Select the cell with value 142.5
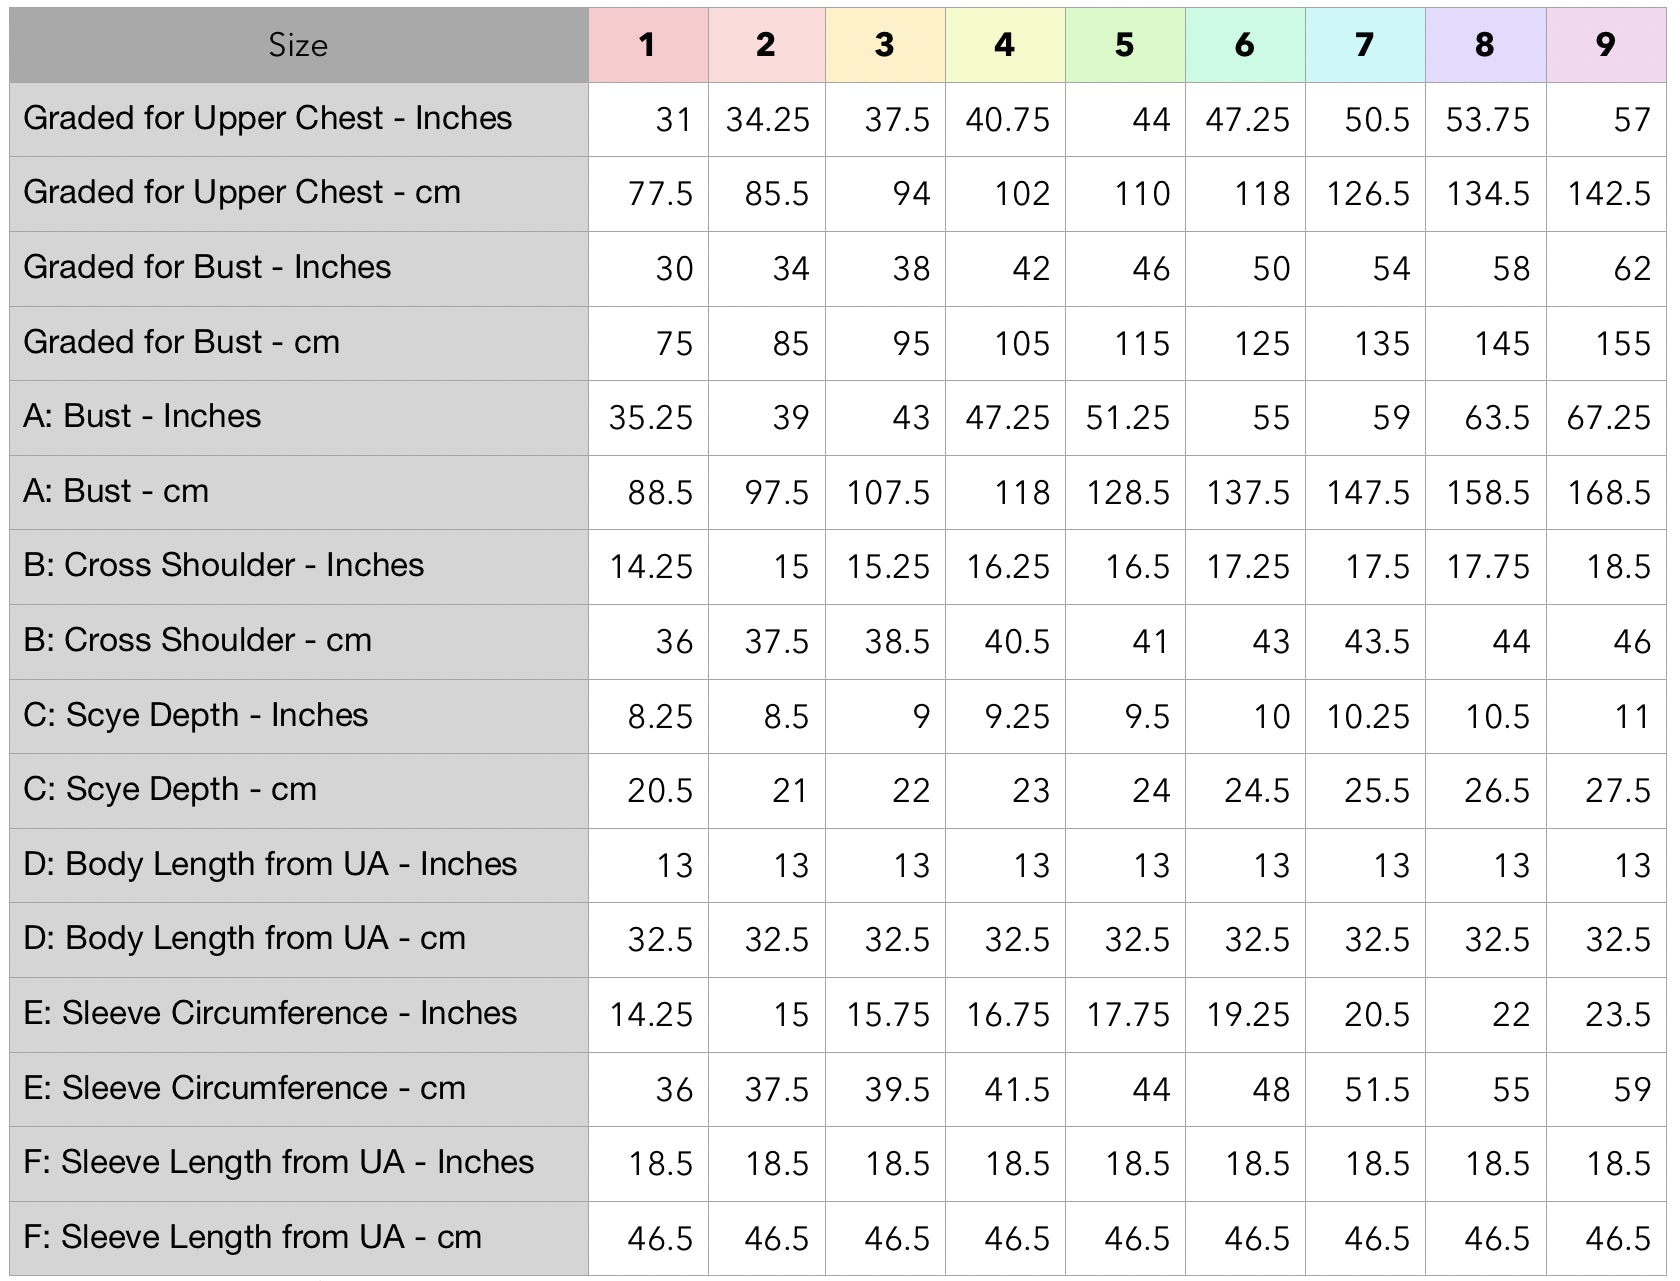The width and height of the screenshot is (1680, 1281). tap(1608, 194)
